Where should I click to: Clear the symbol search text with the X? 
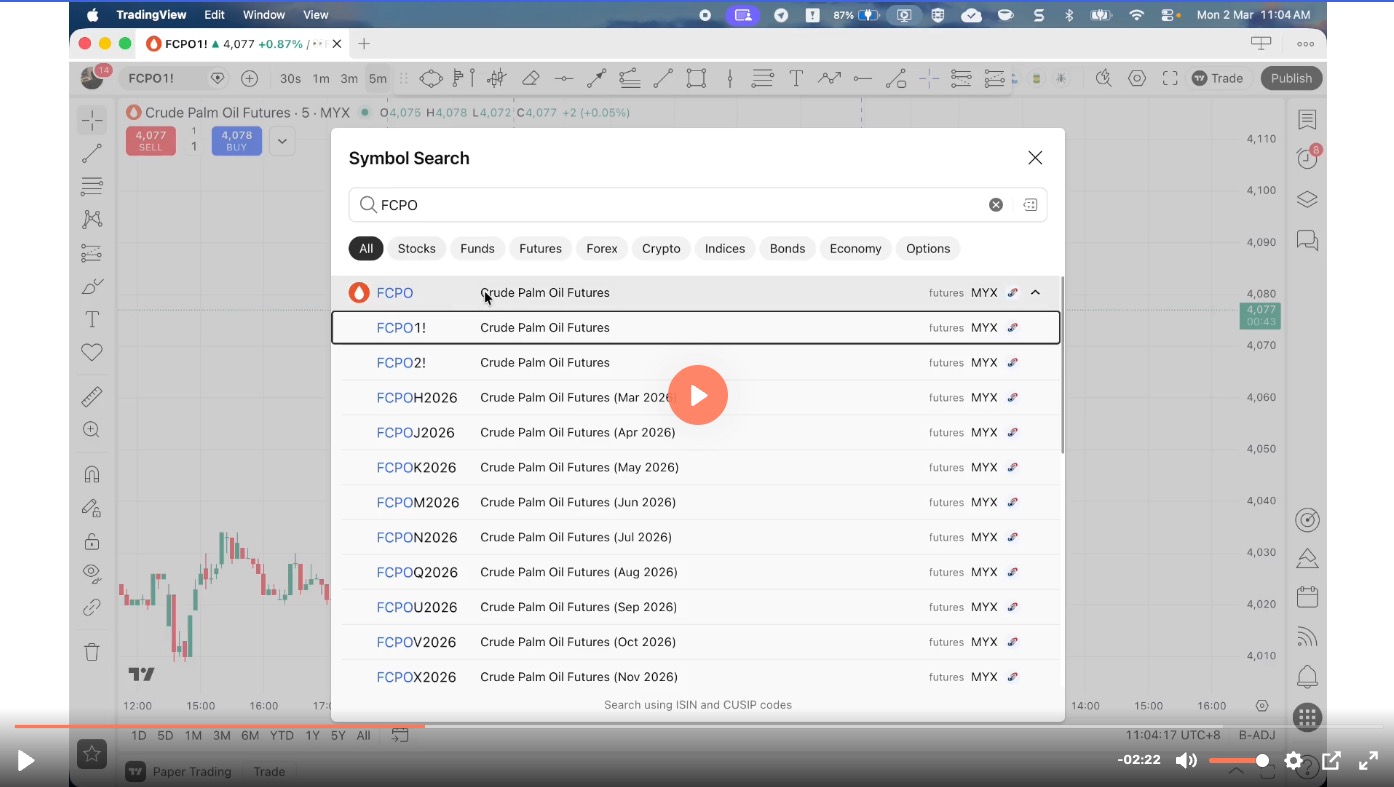point(996,205)
